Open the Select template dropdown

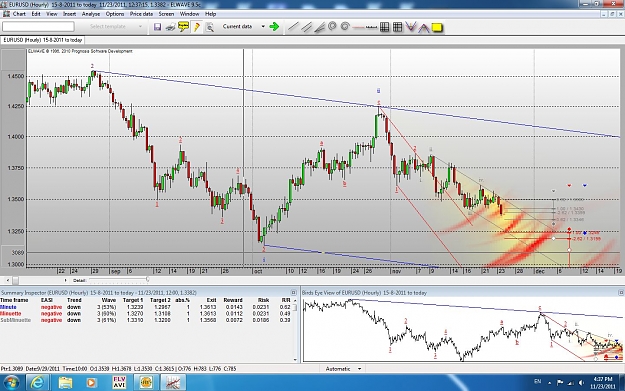pos(115,27)
